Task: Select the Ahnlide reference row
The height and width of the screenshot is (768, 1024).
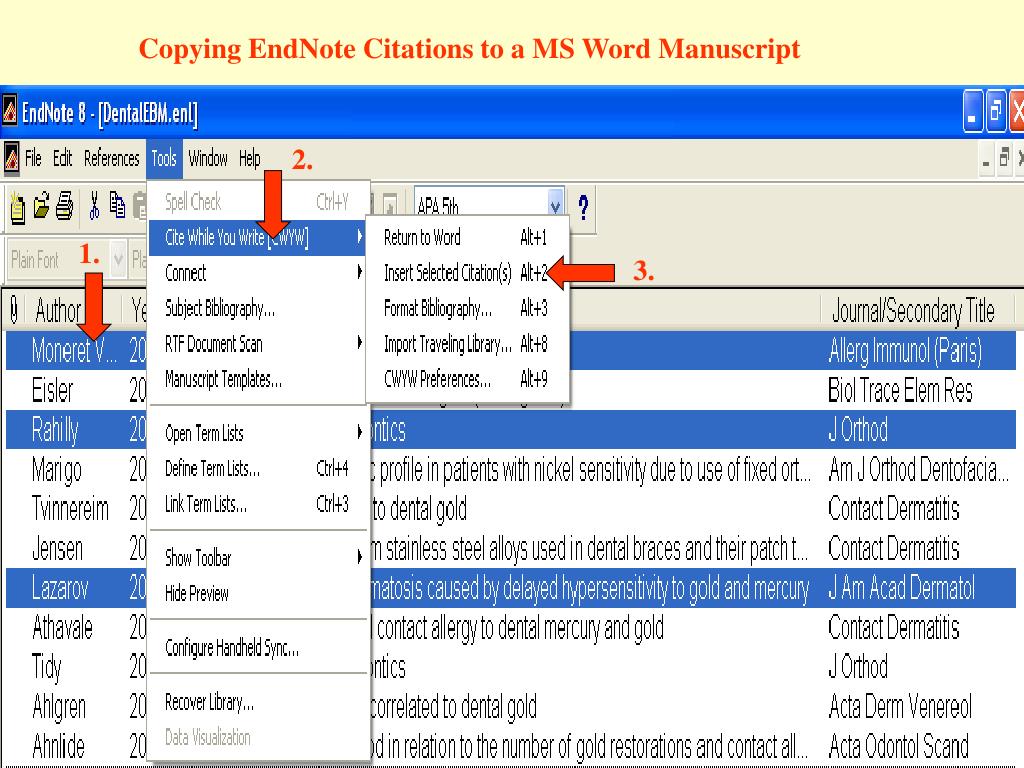Action: pos(511,746)
